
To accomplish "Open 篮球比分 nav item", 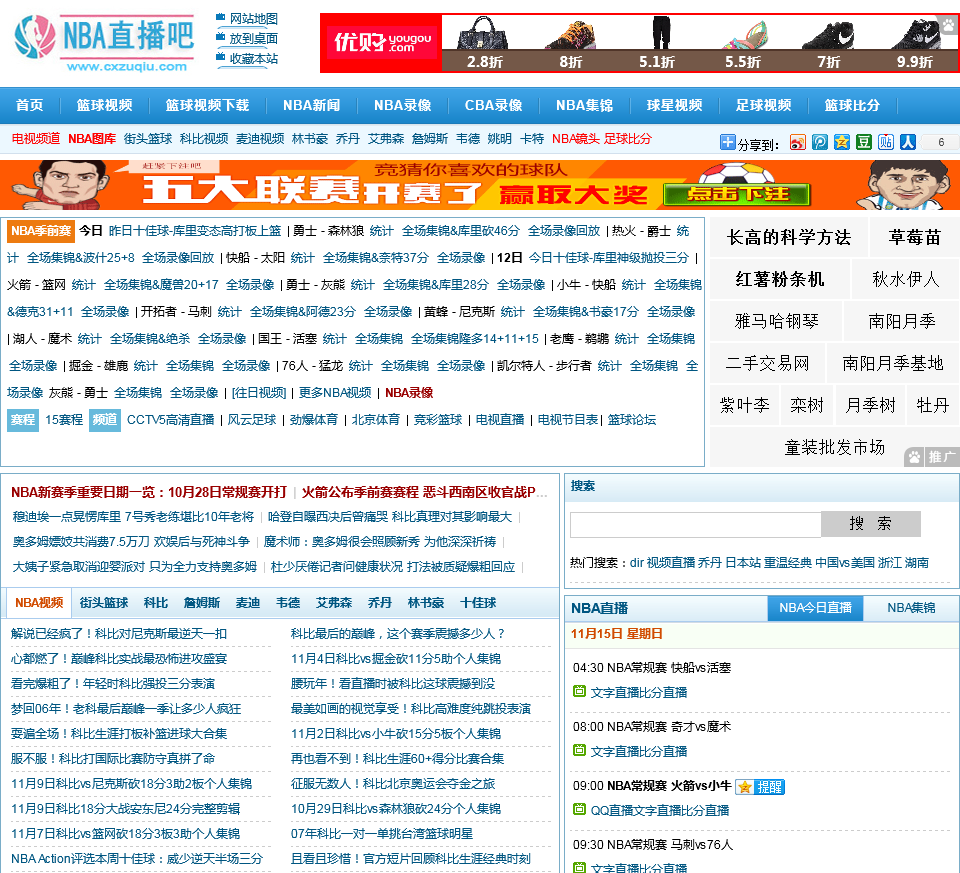I will tap(852, 105).
